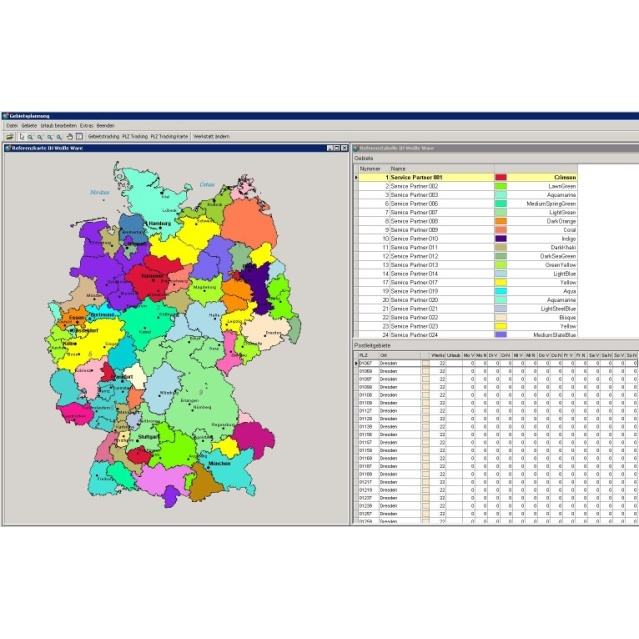Click the Indigo color swatch
Viewport: 639px width, 639px height.
point(500,239)
